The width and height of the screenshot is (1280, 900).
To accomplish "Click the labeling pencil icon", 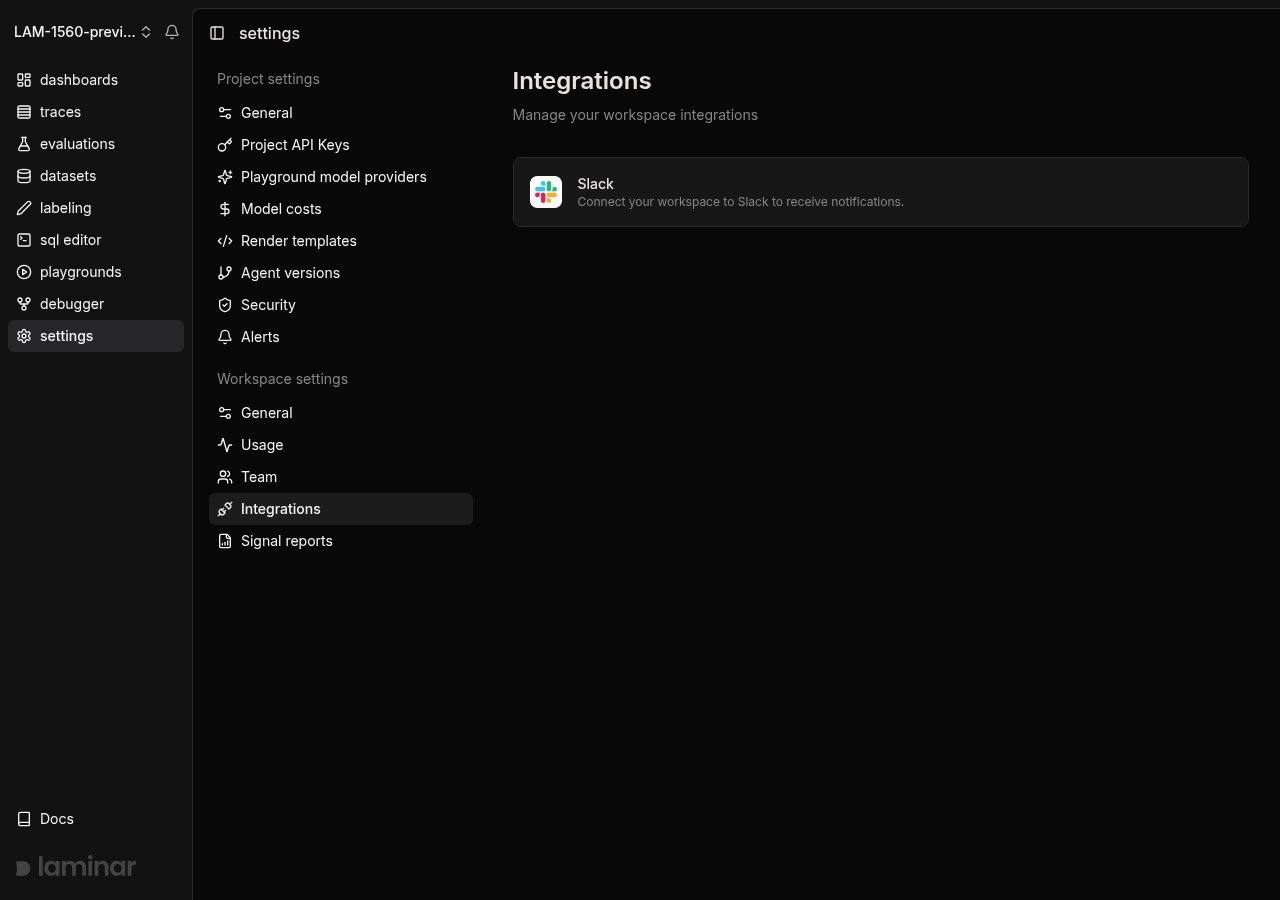I will click(24, 208).
